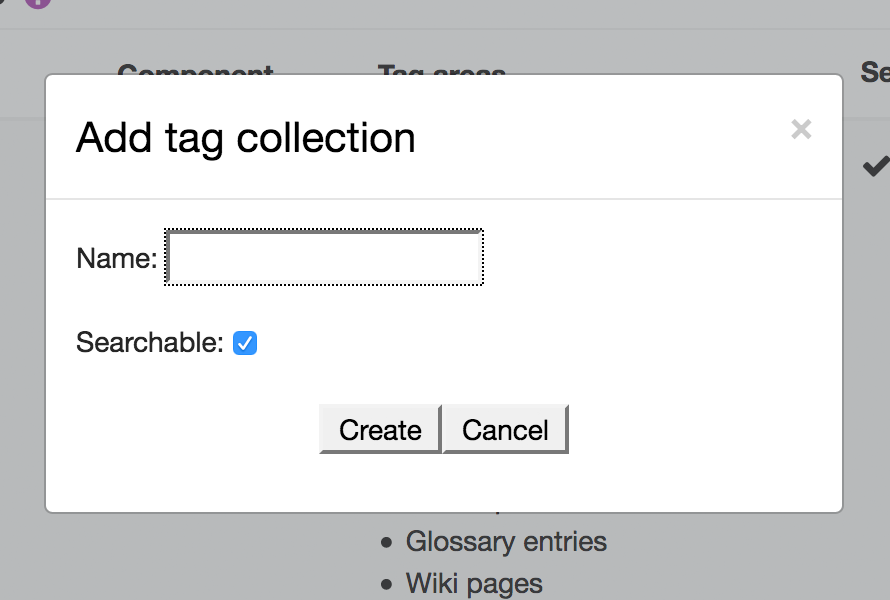Click the checkmark icon at right edge
This screenshot has width=890, height=600.
pyautogui.click(x=876, y=166)
